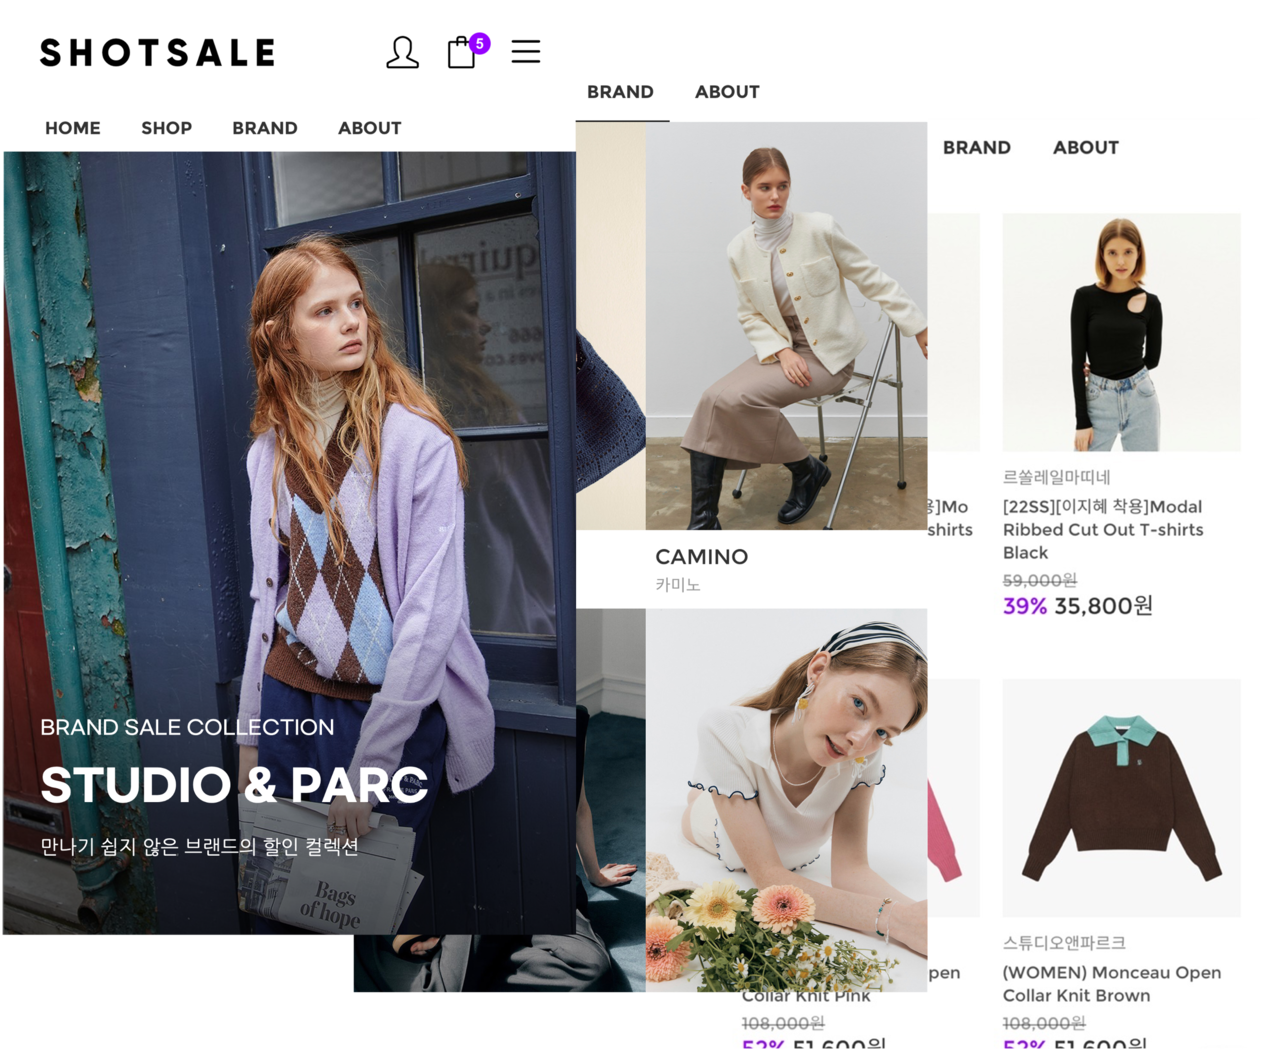
Task: Click the cart badge showing 5
Action: [480, 43]
